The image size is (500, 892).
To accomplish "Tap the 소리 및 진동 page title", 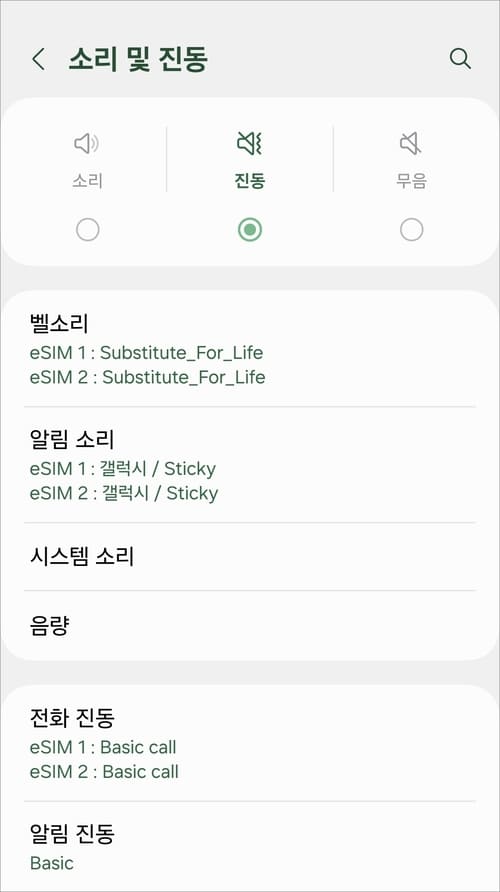I will pos(138,59).
